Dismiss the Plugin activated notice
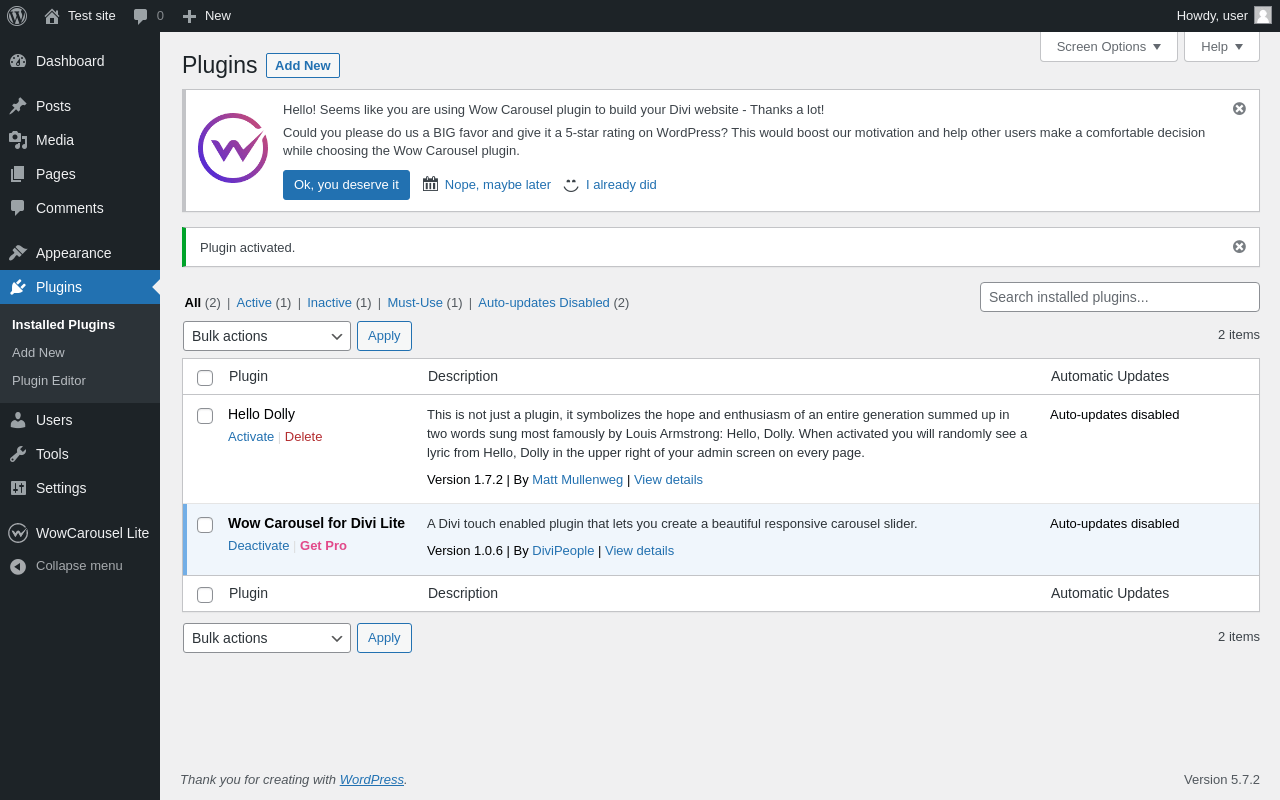The height and width of the screenshot is (800, 1280). (1239, 247)
